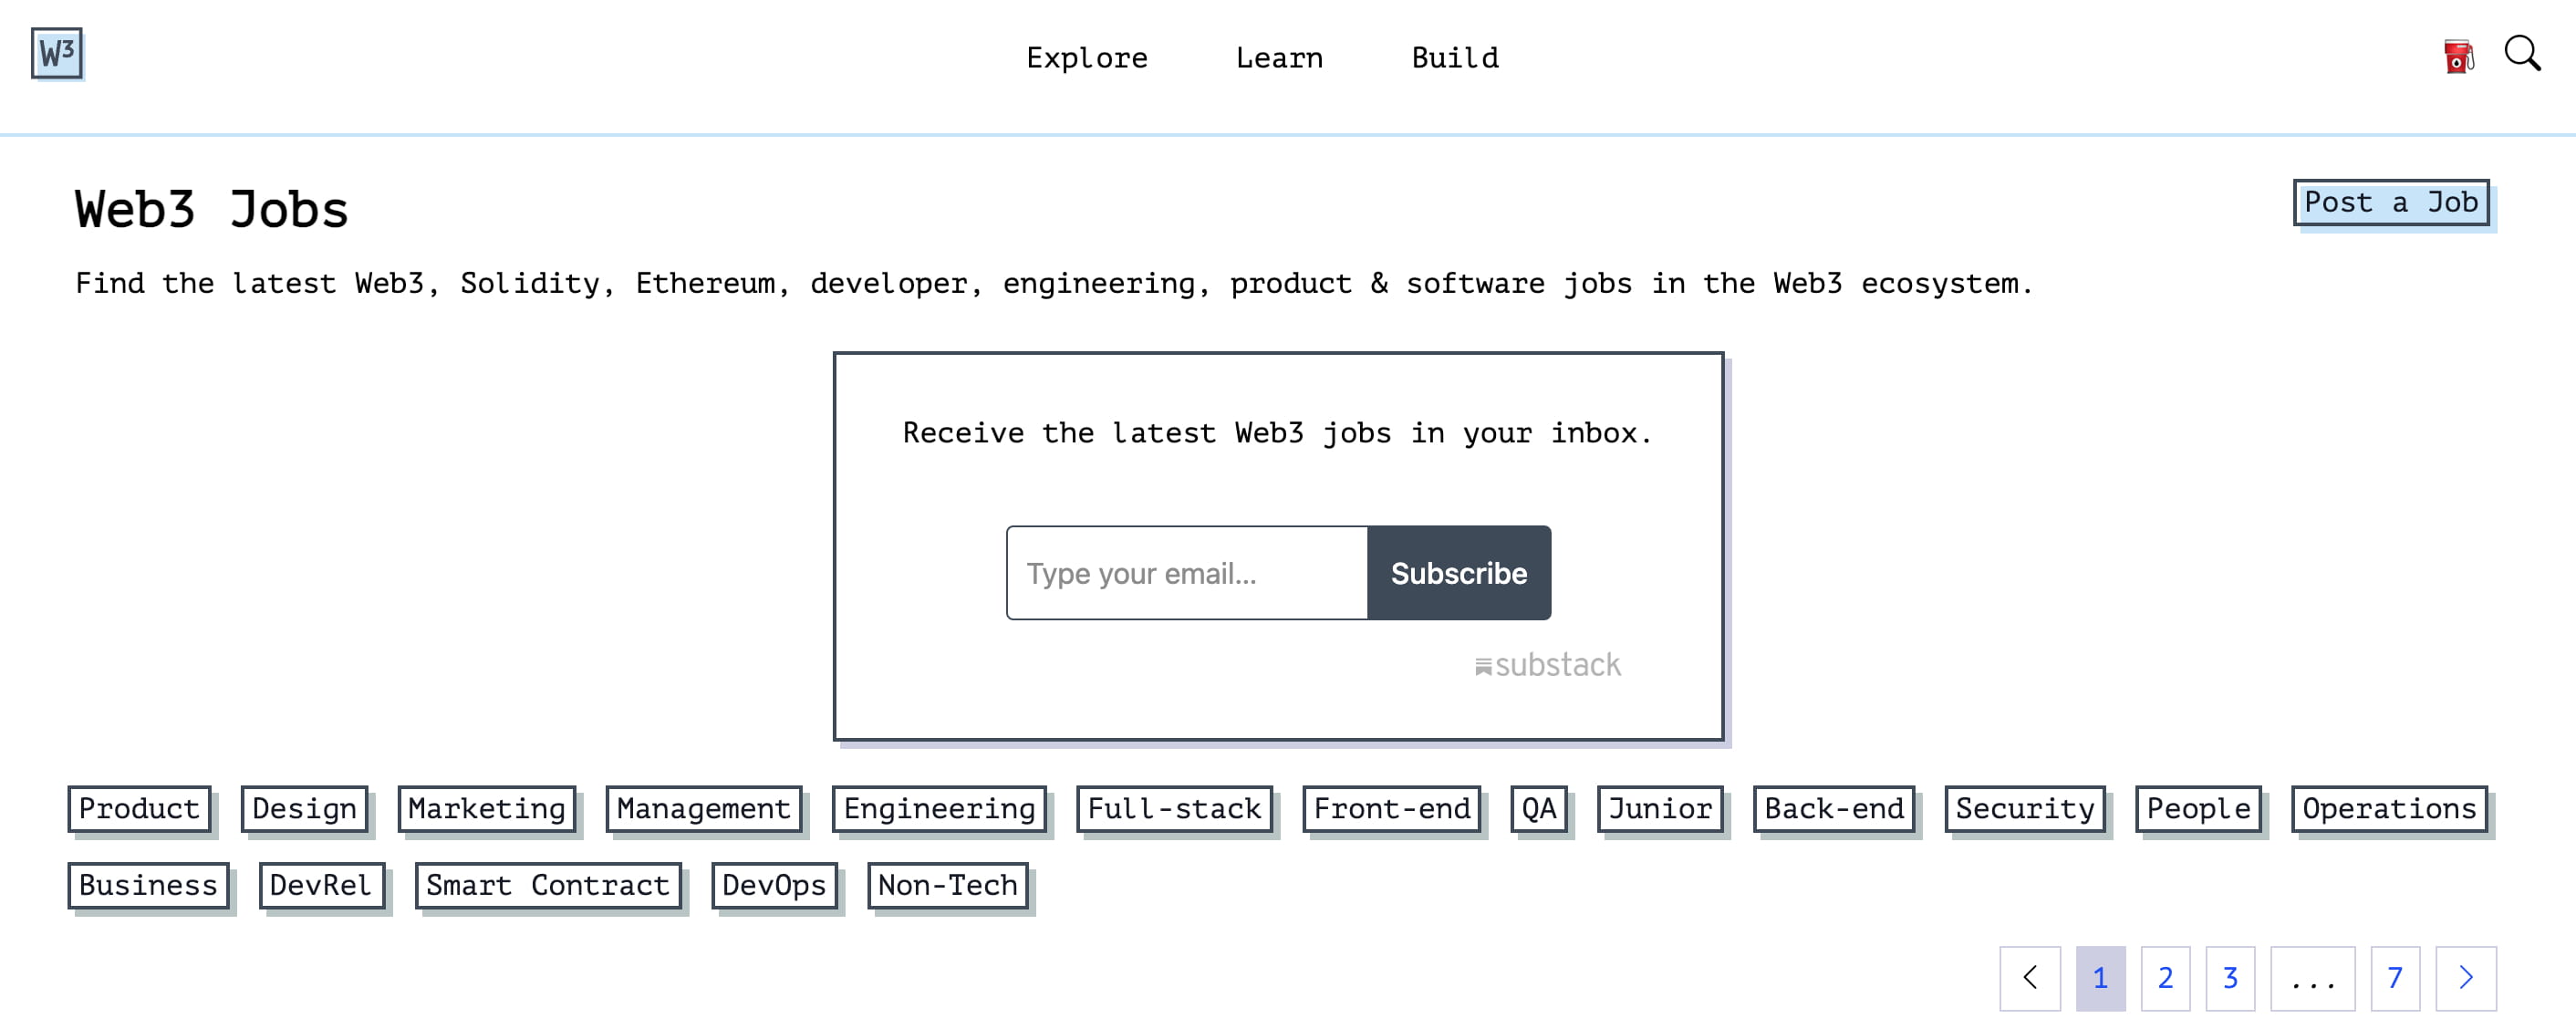Open the Learn menu
This screenshot has height=1029, width=2576.
(1278, 58)
